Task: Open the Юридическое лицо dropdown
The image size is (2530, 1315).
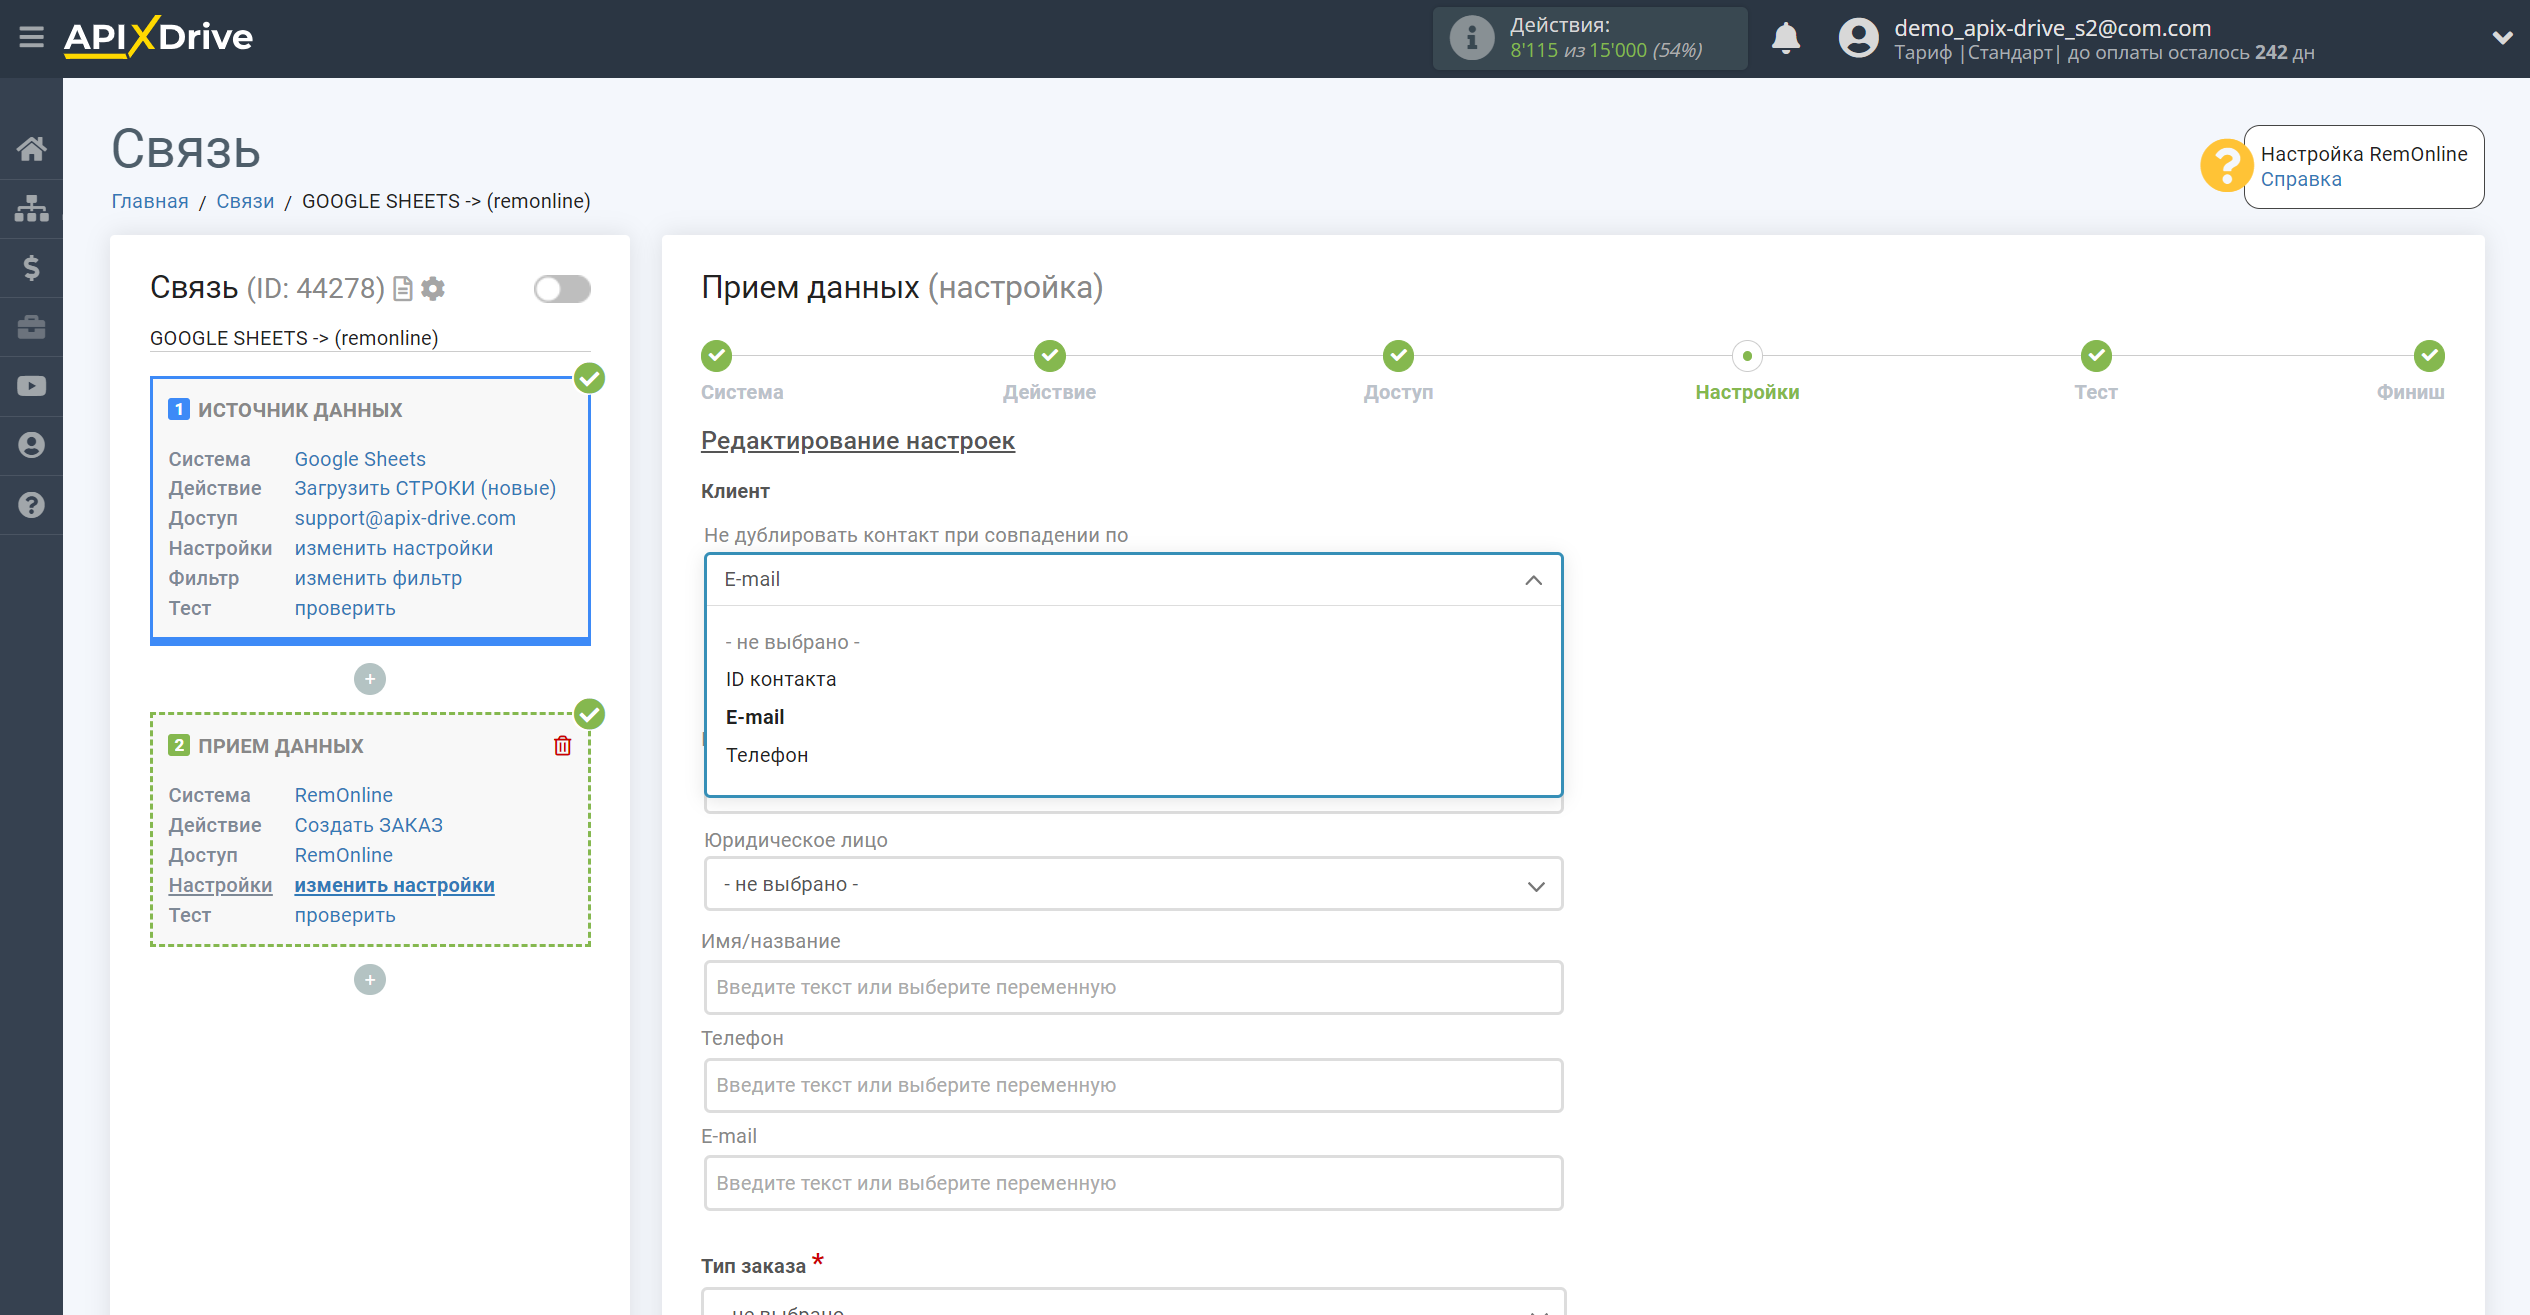Action: click(x=1133, y=884)
